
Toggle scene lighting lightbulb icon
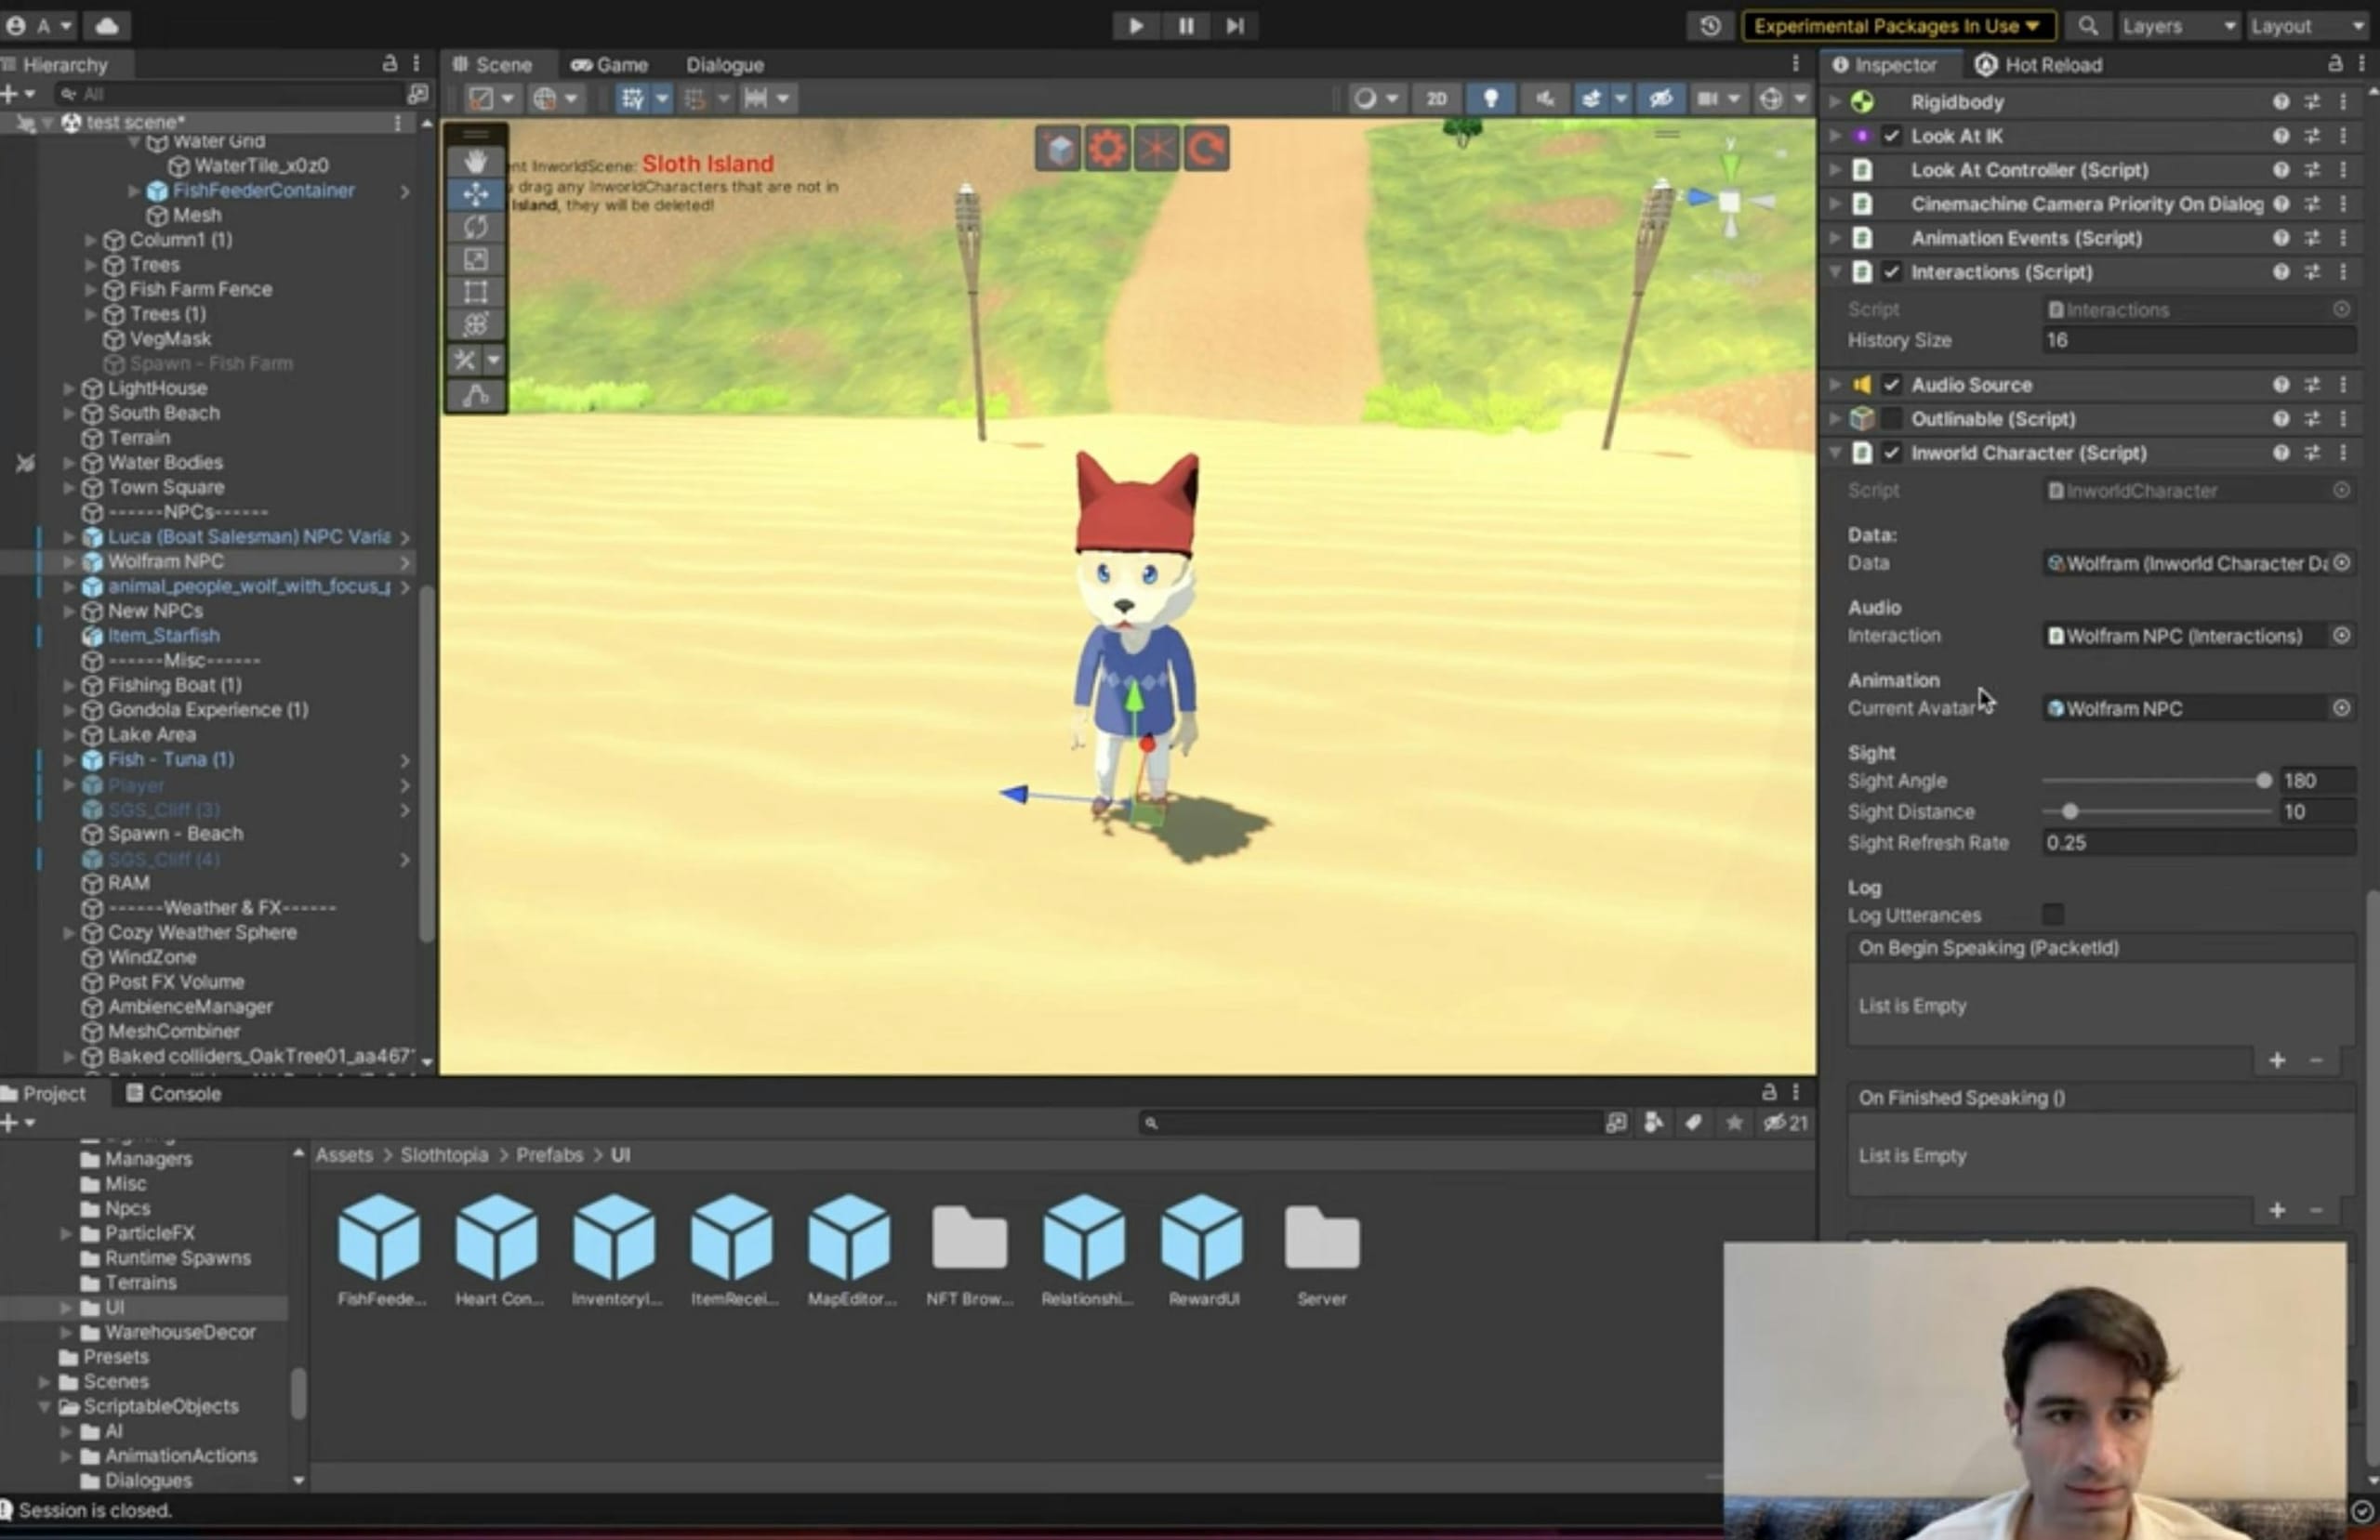1490,98
